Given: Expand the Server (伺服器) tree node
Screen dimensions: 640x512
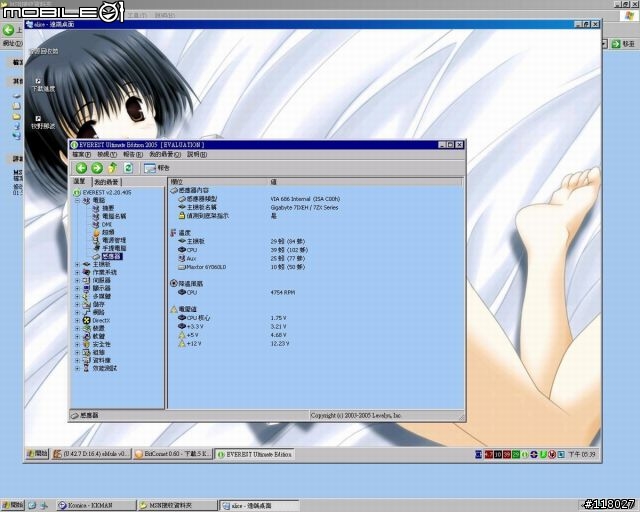Looking at the screenshot, I should (x=77, y=280).
